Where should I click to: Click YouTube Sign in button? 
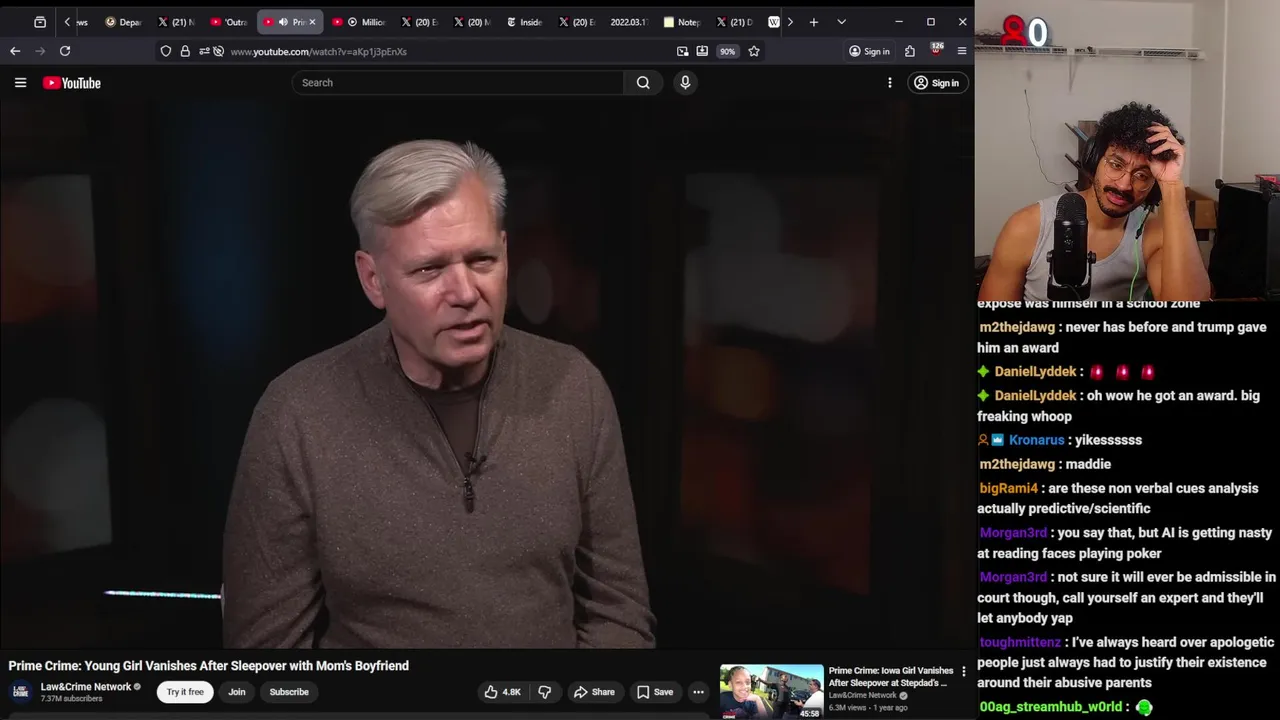point(936,83)
